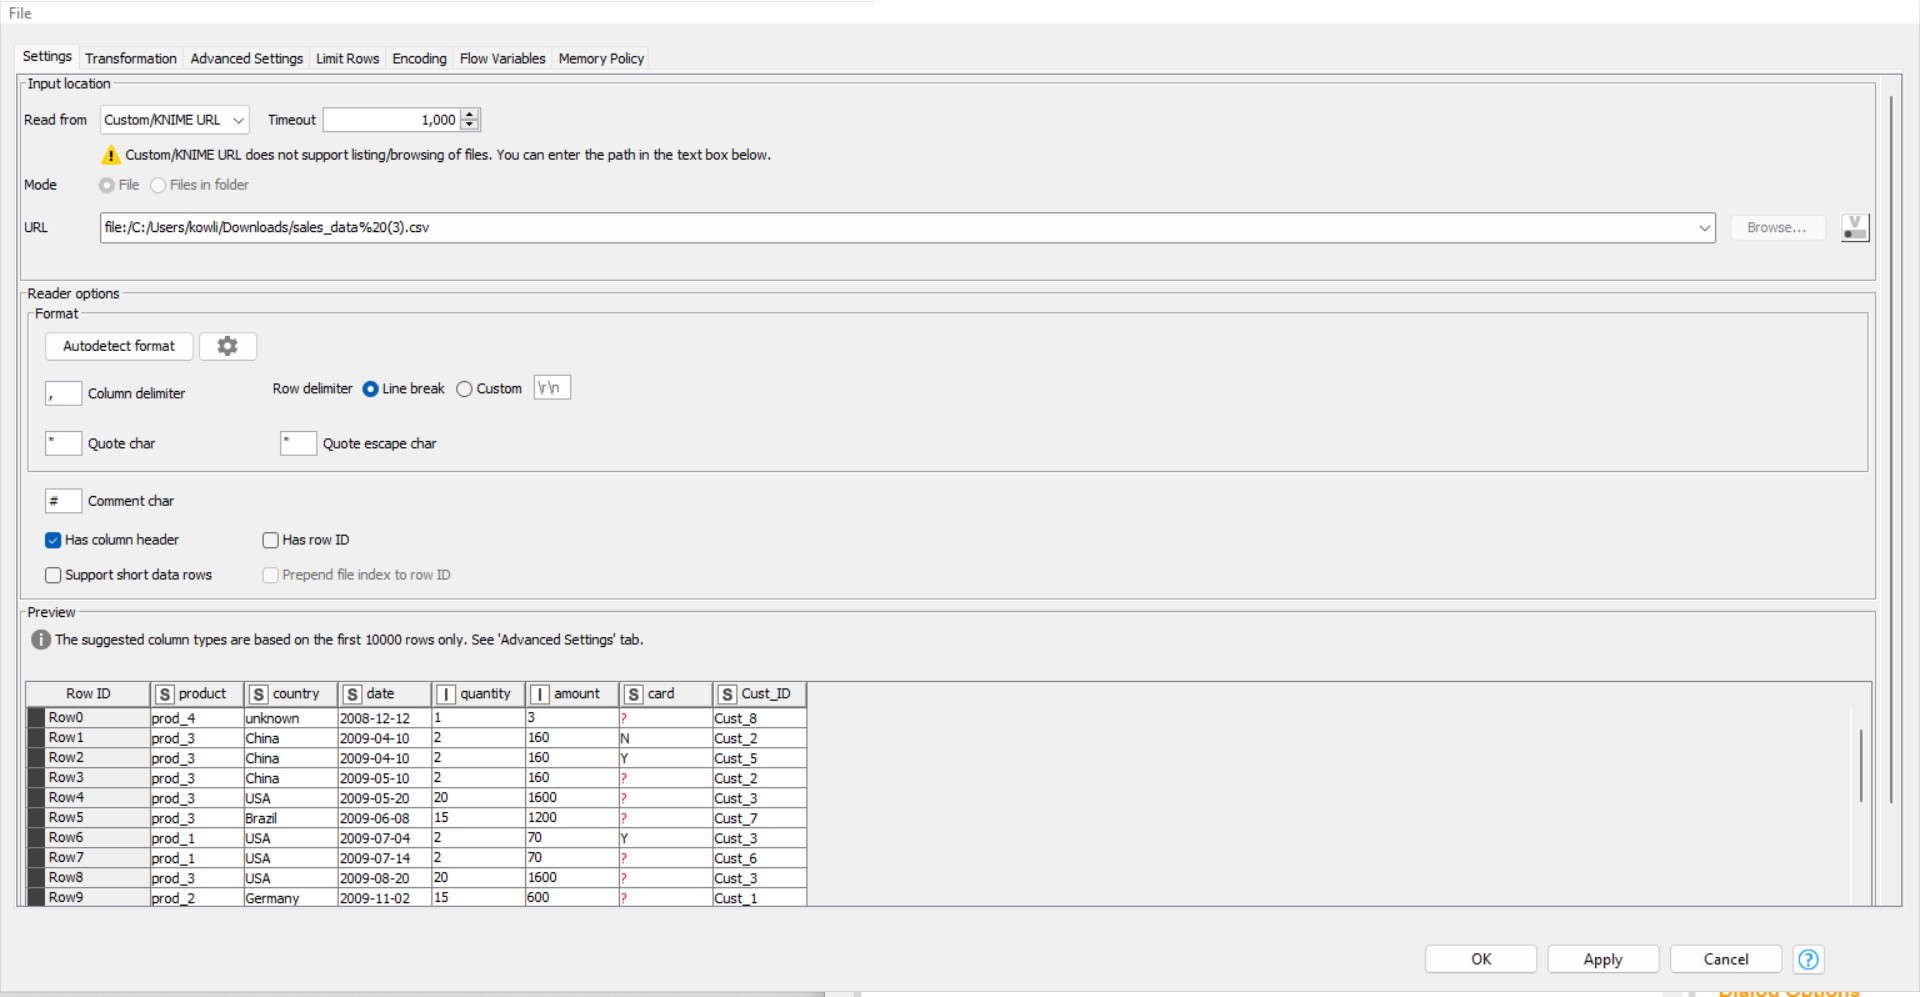Click the Comment char field
Screen dimensions: 1920x997
(63, 500)
